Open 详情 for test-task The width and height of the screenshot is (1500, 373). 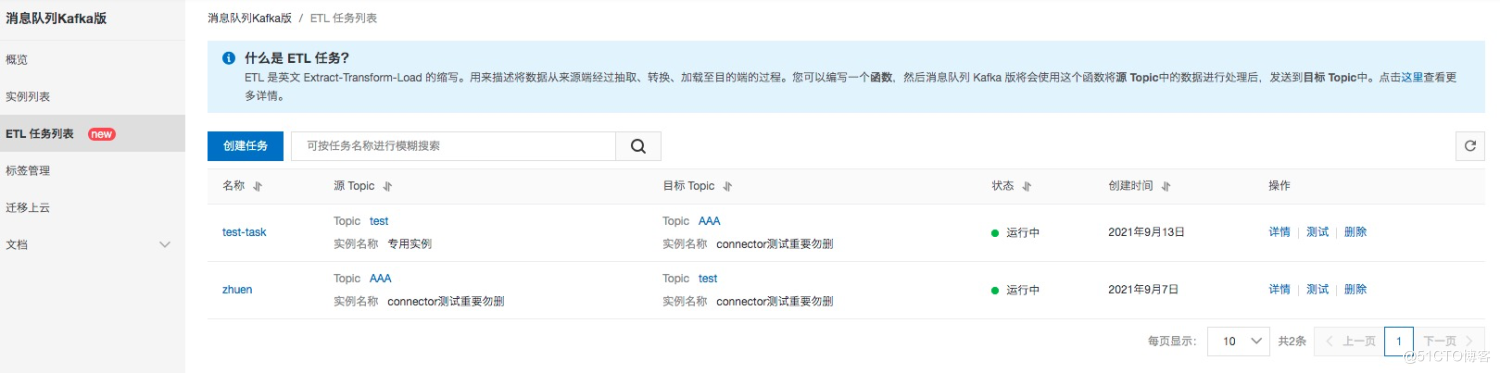coord(1279,232)
